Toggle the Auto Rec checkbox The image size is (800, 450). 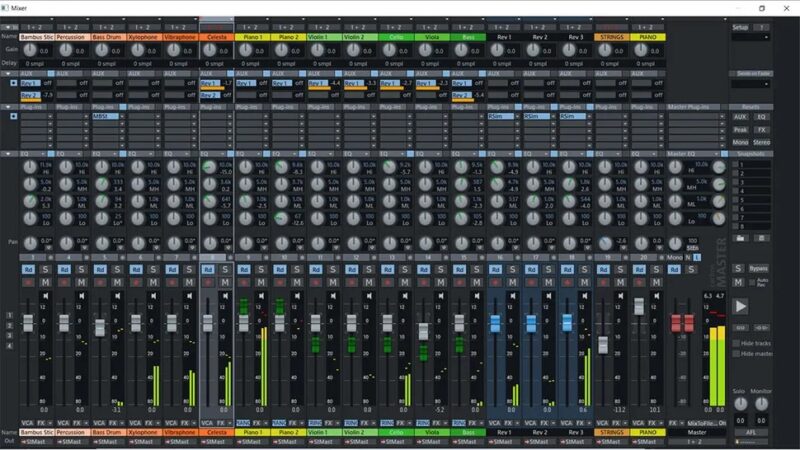[752, 282]
